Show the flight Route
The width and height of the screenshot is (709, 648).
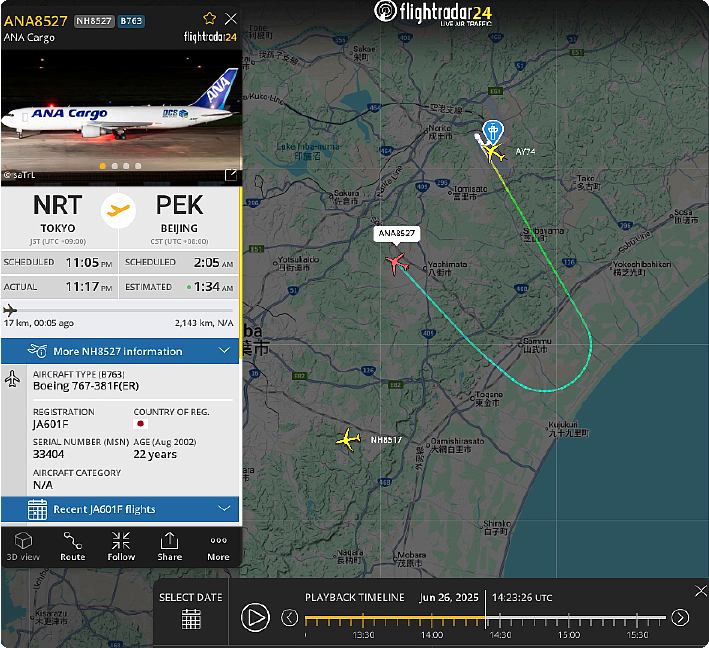73,546
